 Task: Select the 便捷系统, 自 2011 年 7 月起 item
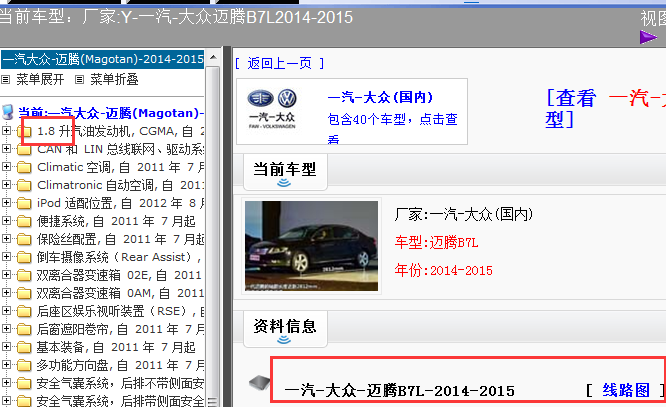point(116,221)
